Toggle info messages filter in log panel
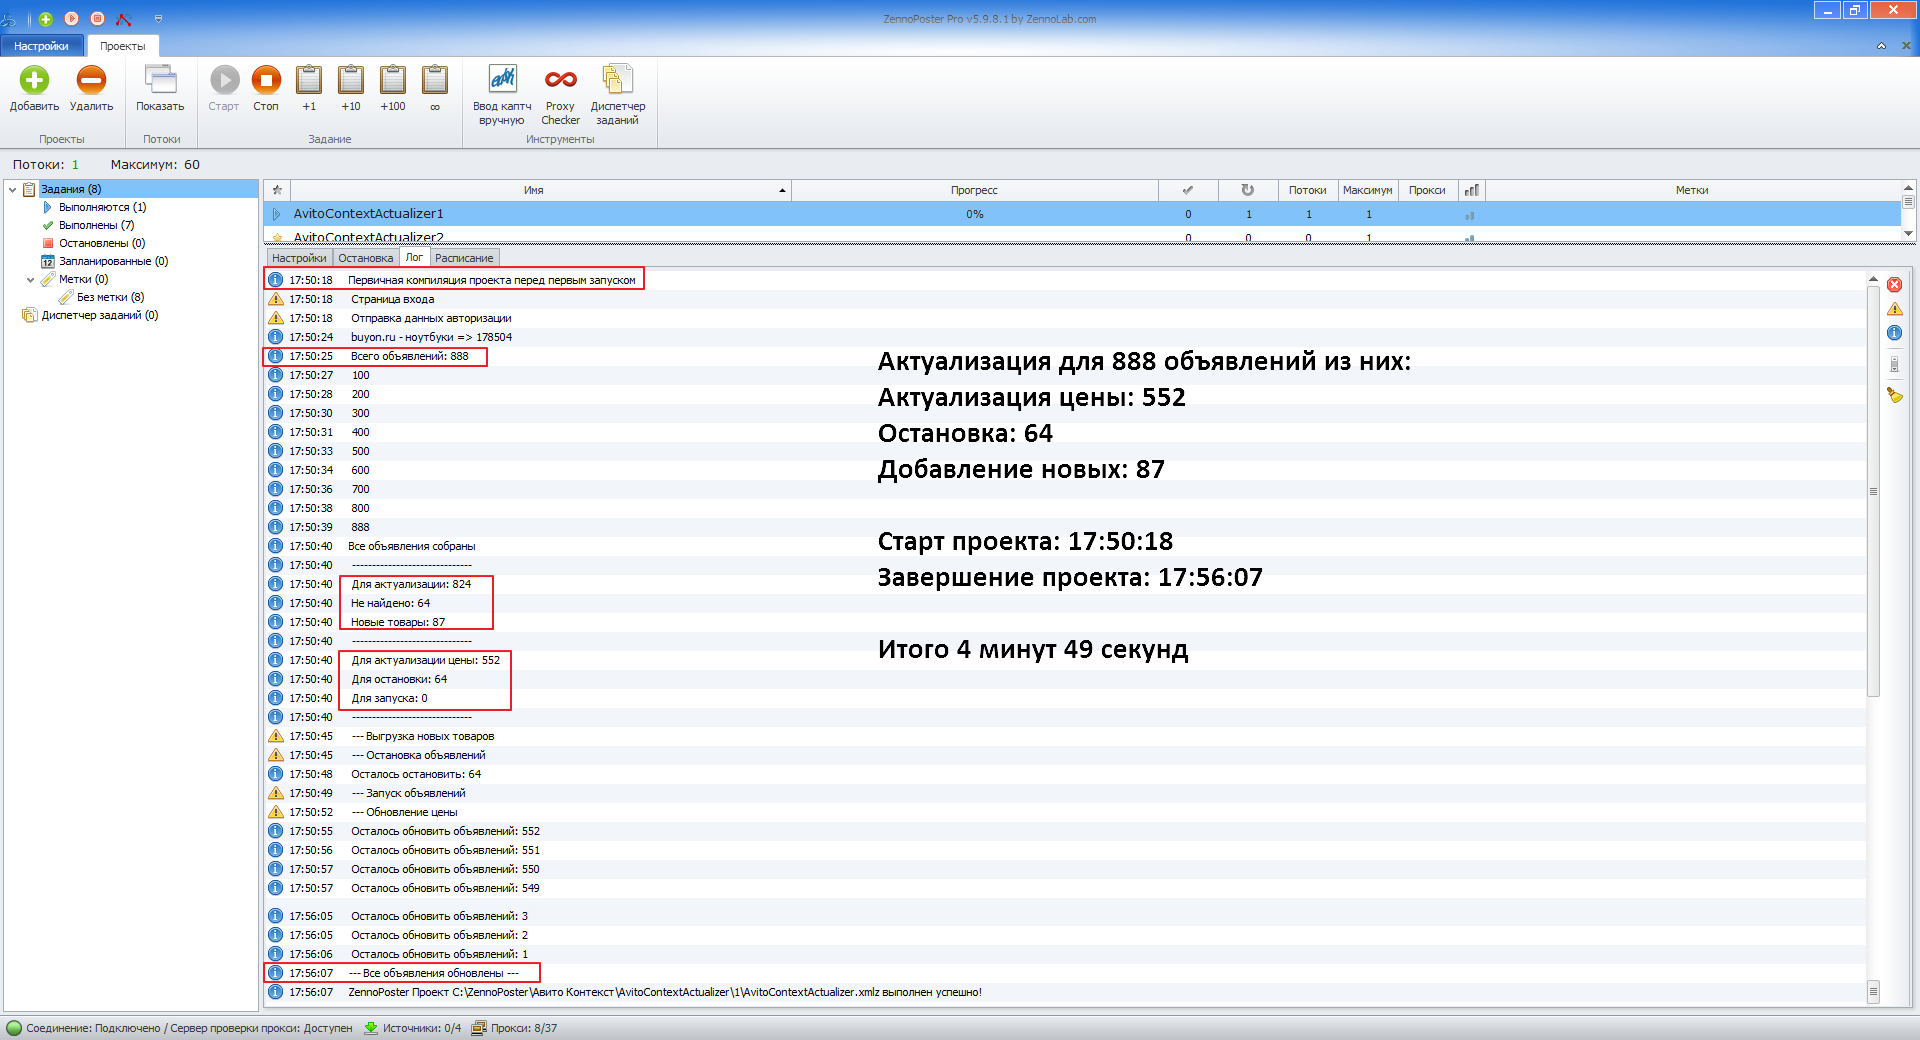Screen dimensions: 1920x1040 pyautogui.click(x=1895, y=334)
